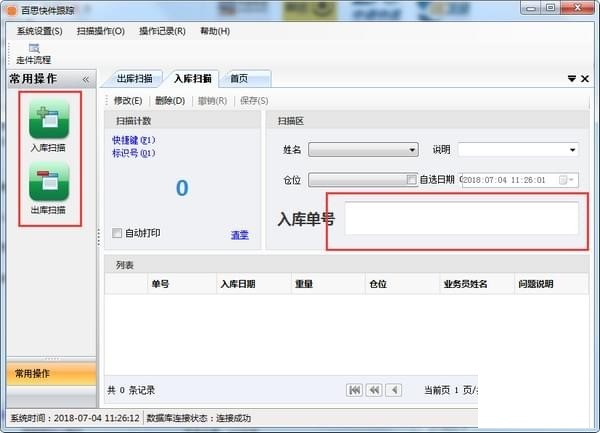Go to first page of records

354,390
